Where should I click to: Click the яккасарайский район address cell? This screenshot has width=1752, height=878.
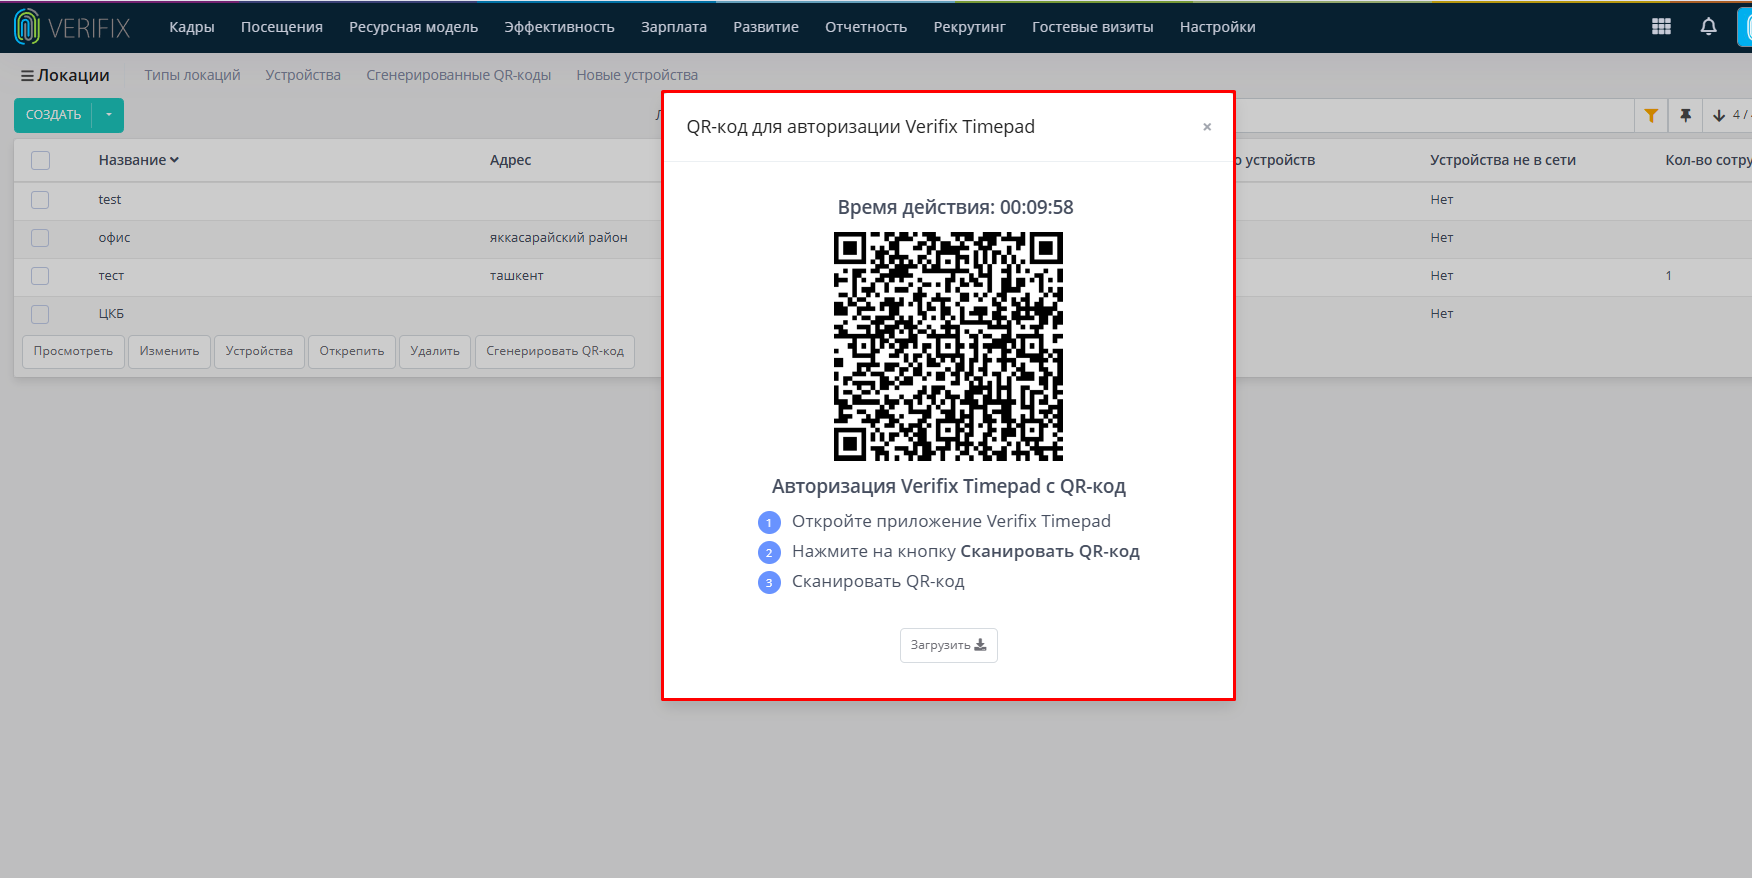pyautogui.click(x=559, y=238)
